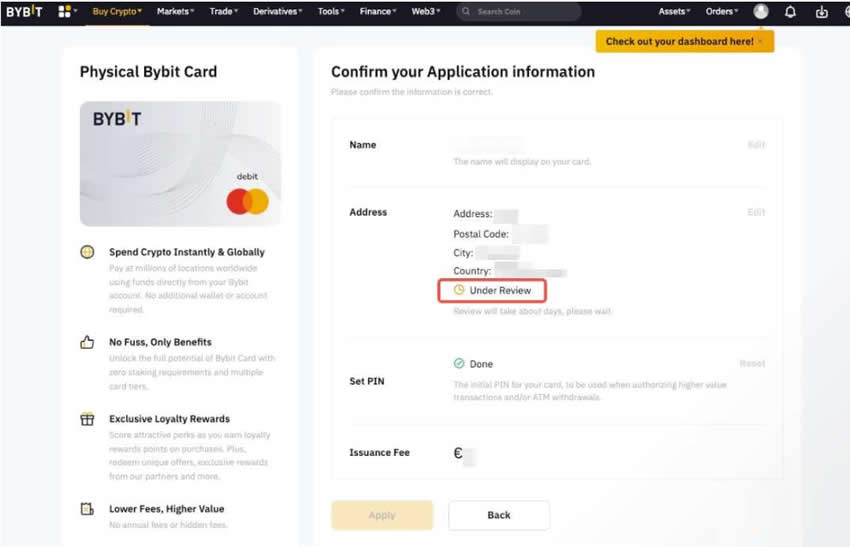The width and height of the screenshot is (850, 547).
Task: Expand the Buy Crypto dropdown
Action: pyautogui.click(x=117, y=12)
